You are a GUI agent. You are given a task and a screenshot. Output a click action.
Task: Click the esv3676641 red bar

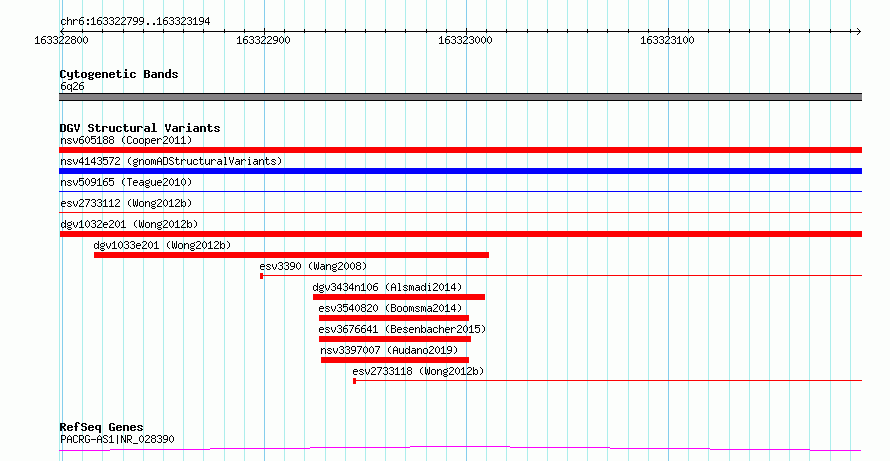[395, 339]
